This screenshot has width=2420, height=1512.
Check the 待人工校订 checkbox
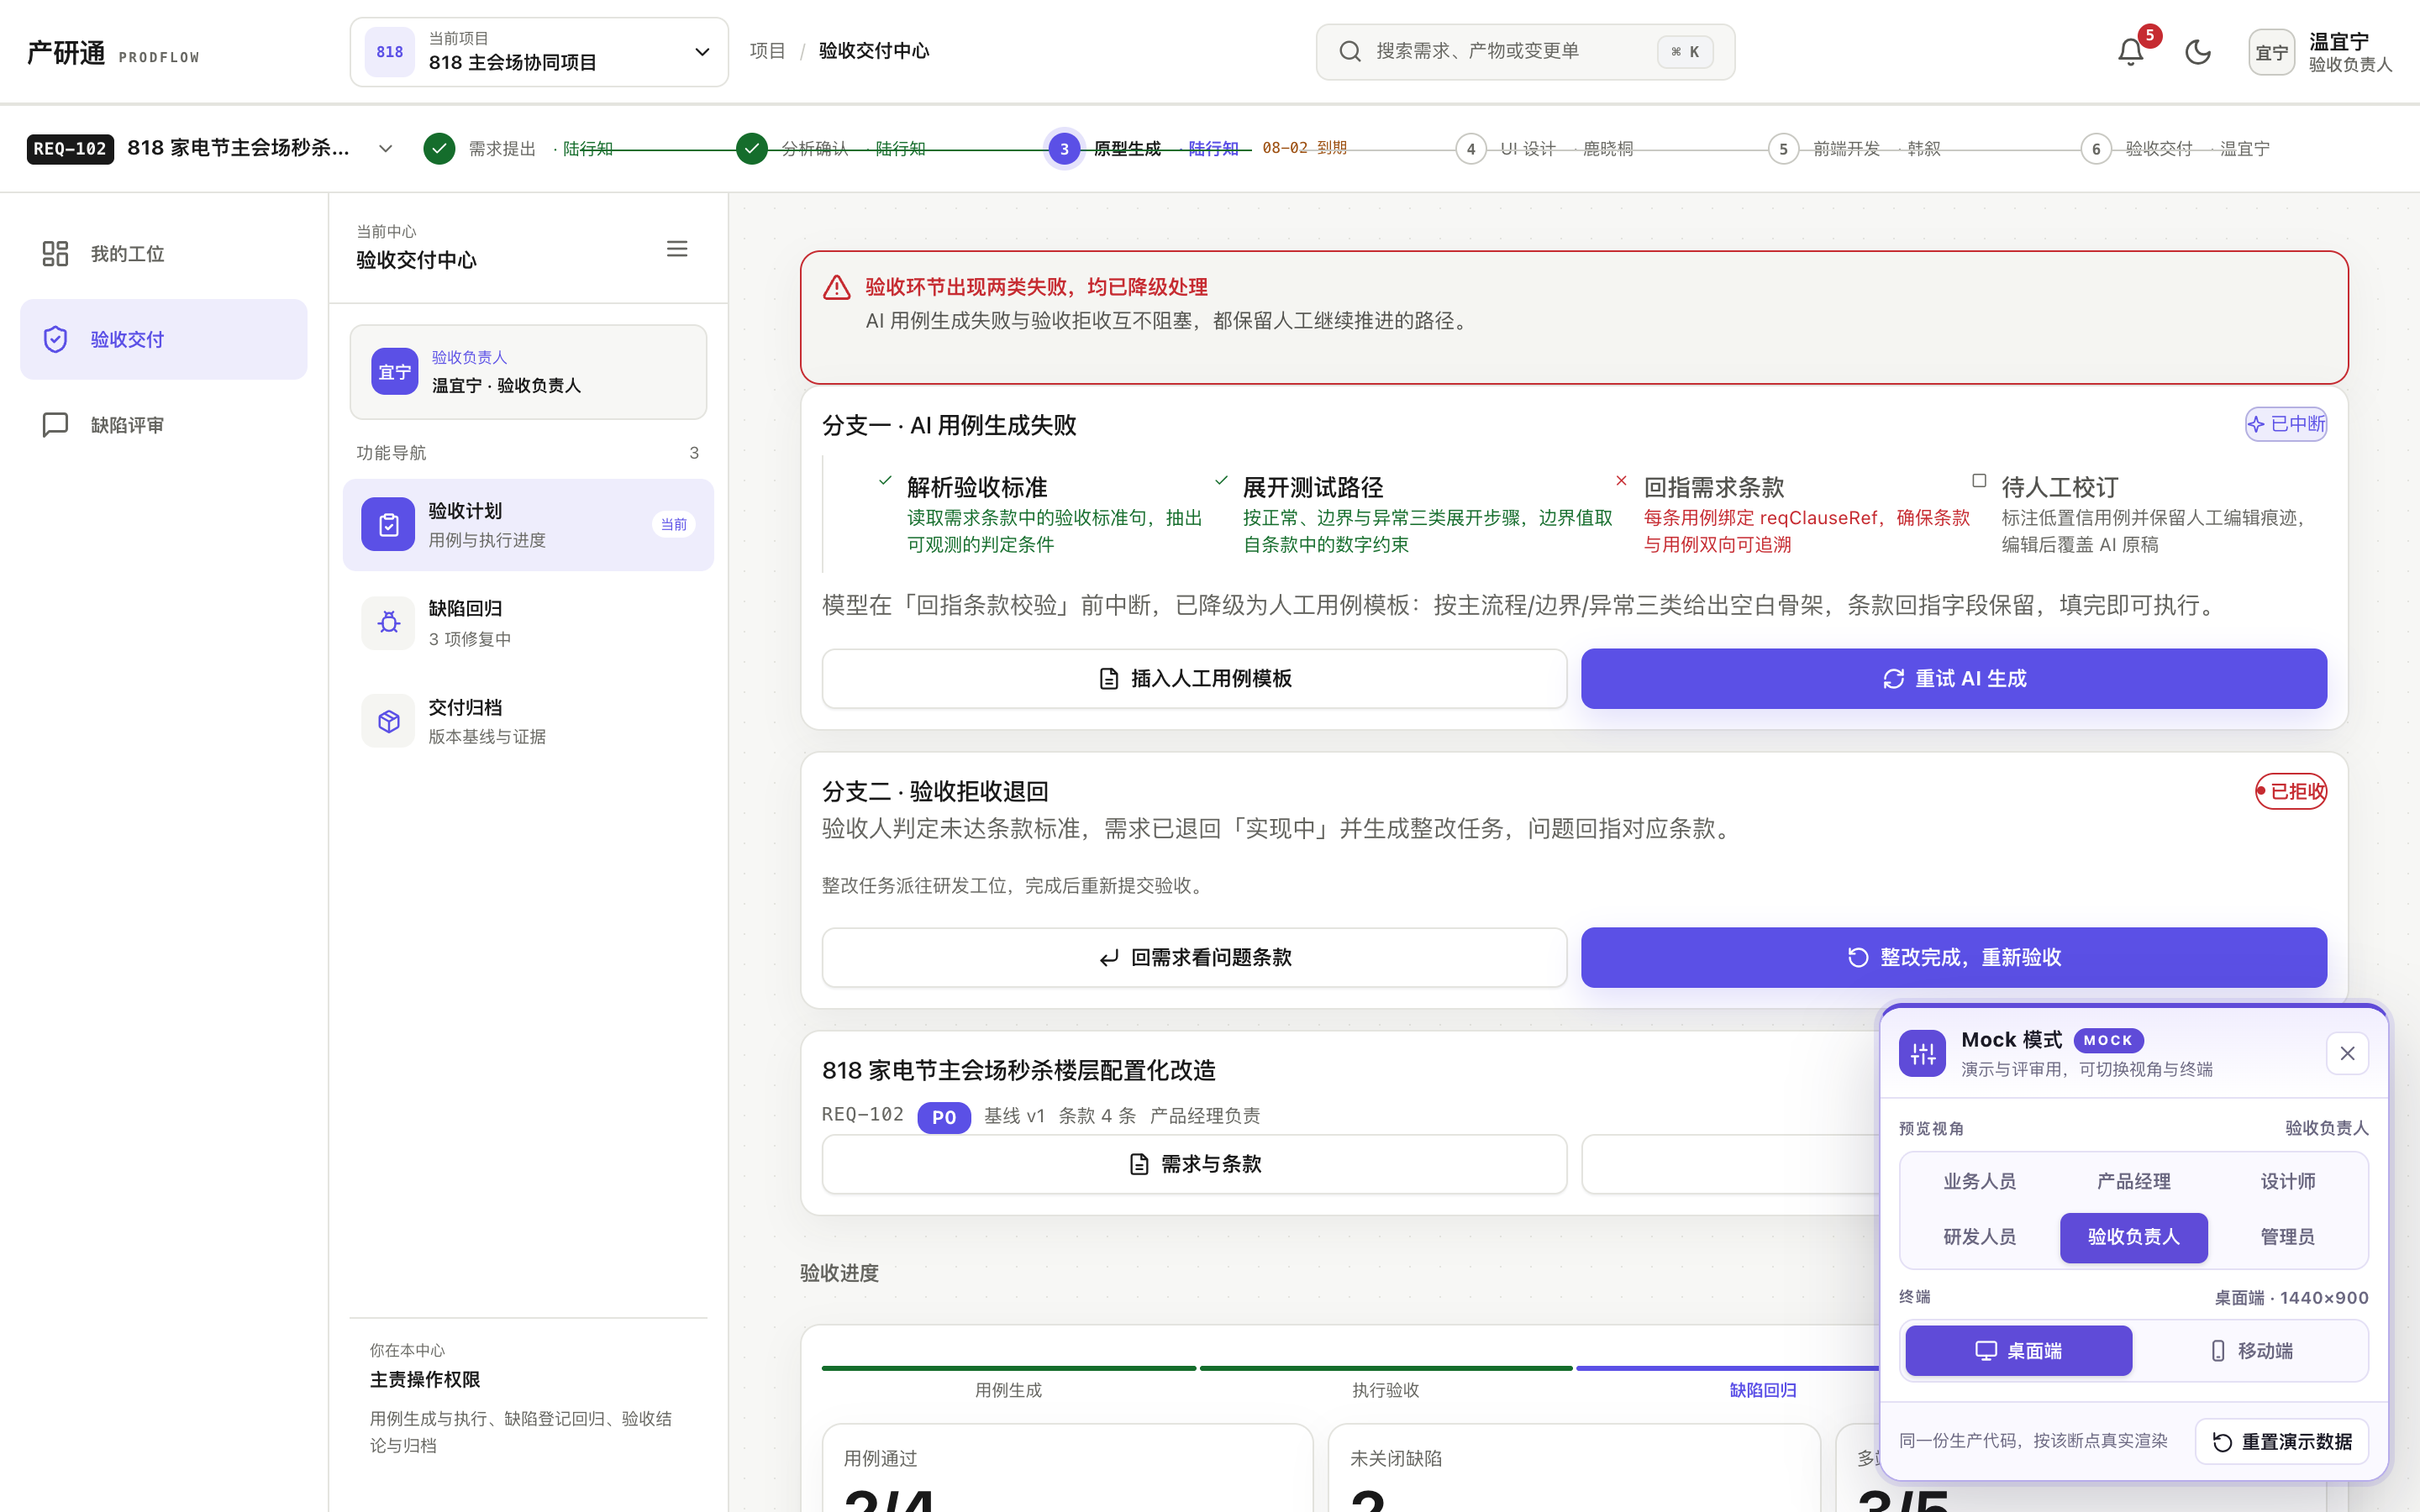[1979, 481]
